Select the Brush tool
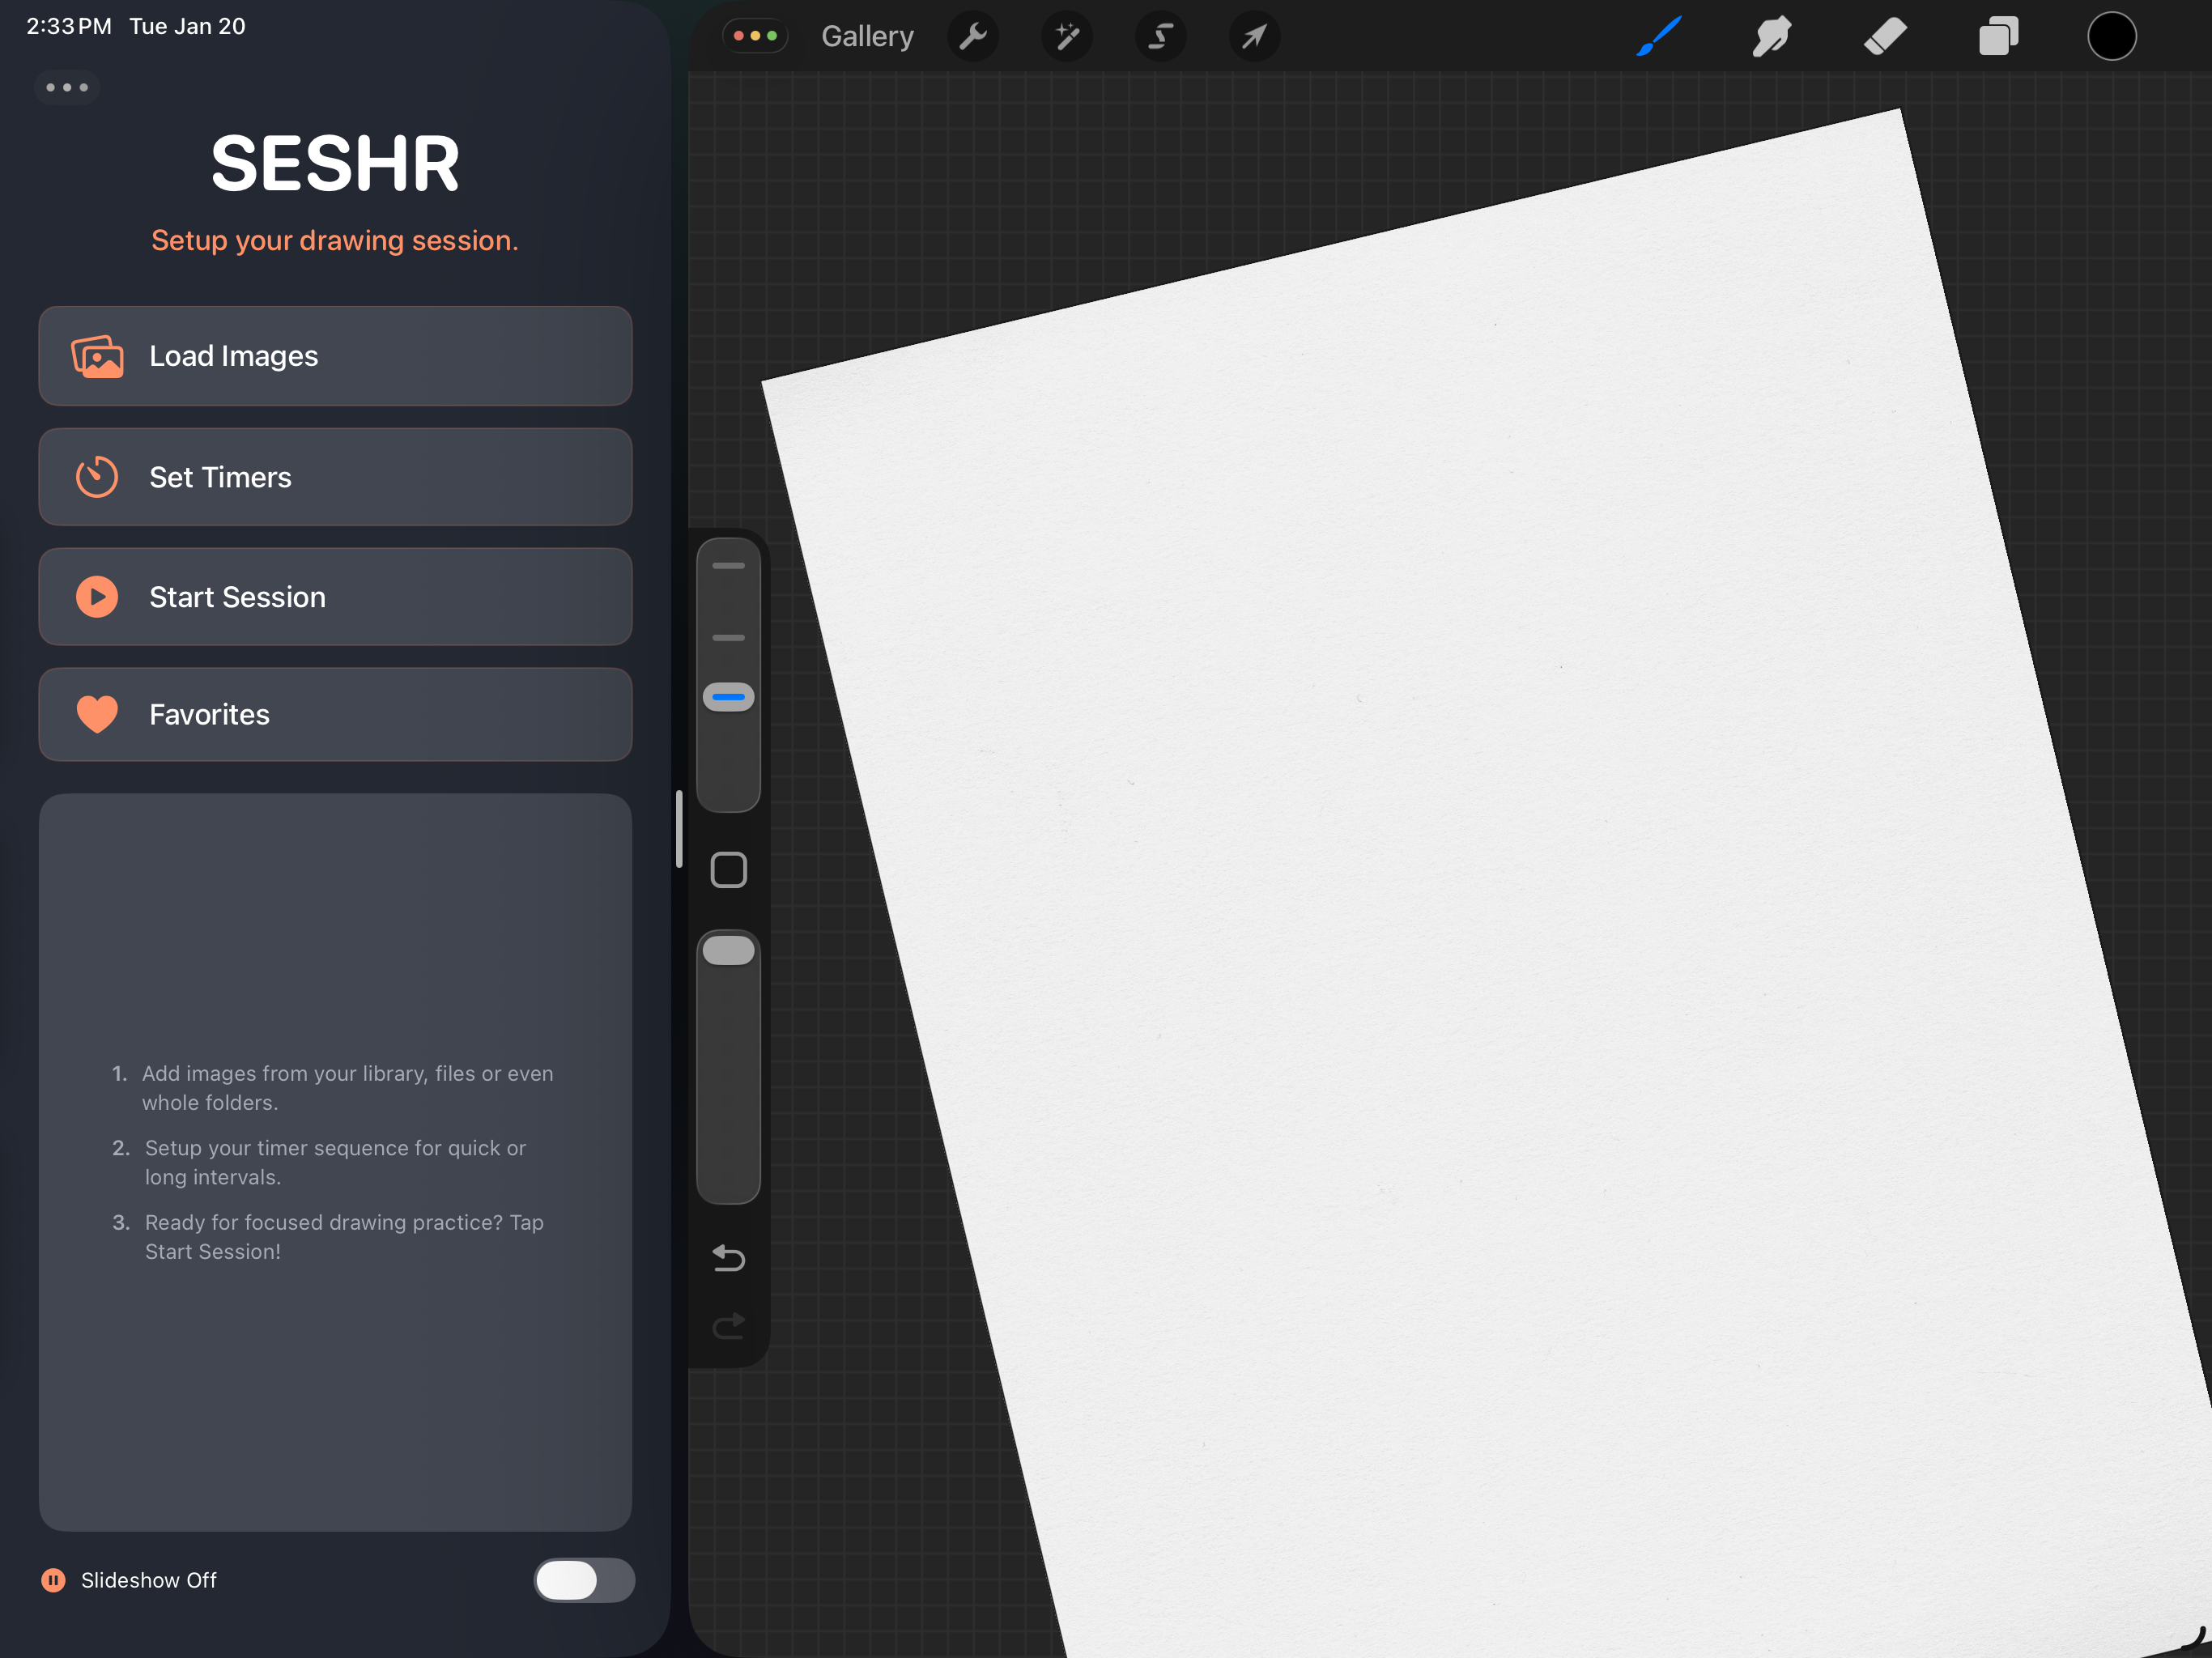This screenshot has height=1658, width=2212. (1658, 36)
